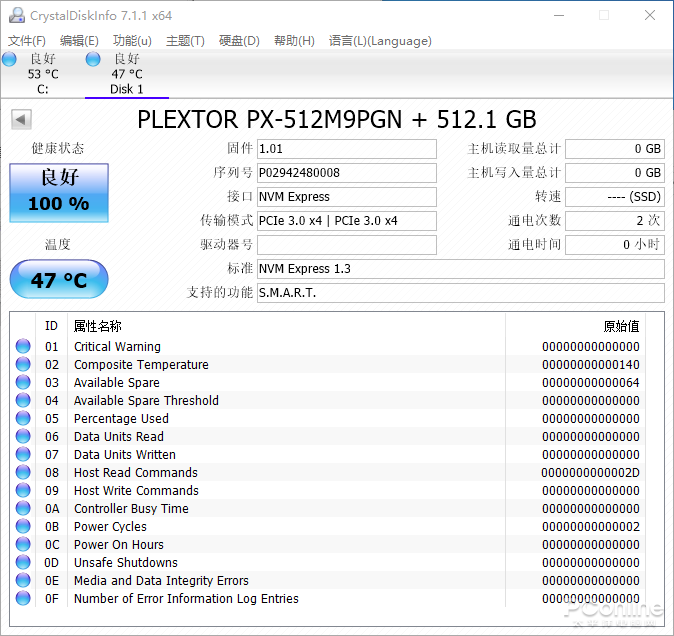Open the 主题(T) menu
Viewport: 674px width, 636px height.
[x=185, y=41]
